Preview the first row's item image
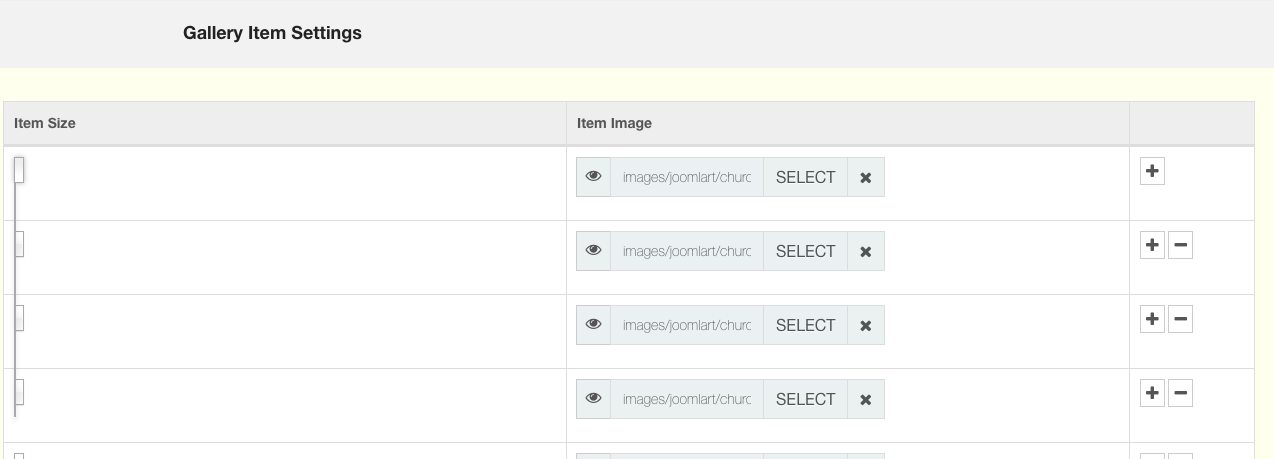The image size is (1274, 459). coord(593,177)
